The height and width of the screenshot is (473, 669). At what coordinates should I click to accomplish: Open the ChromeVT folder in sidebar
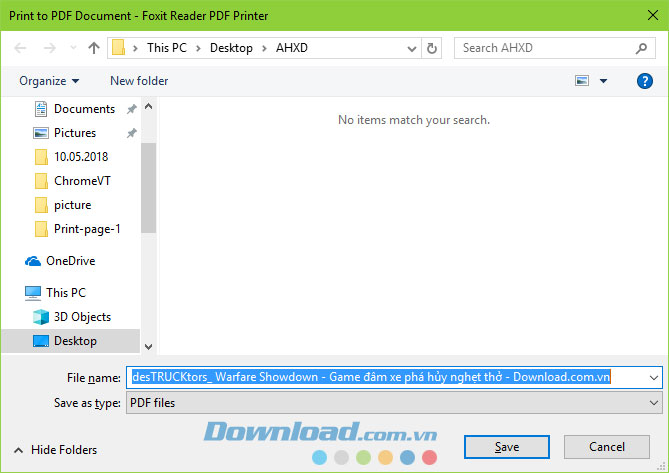tap(82, 181)
